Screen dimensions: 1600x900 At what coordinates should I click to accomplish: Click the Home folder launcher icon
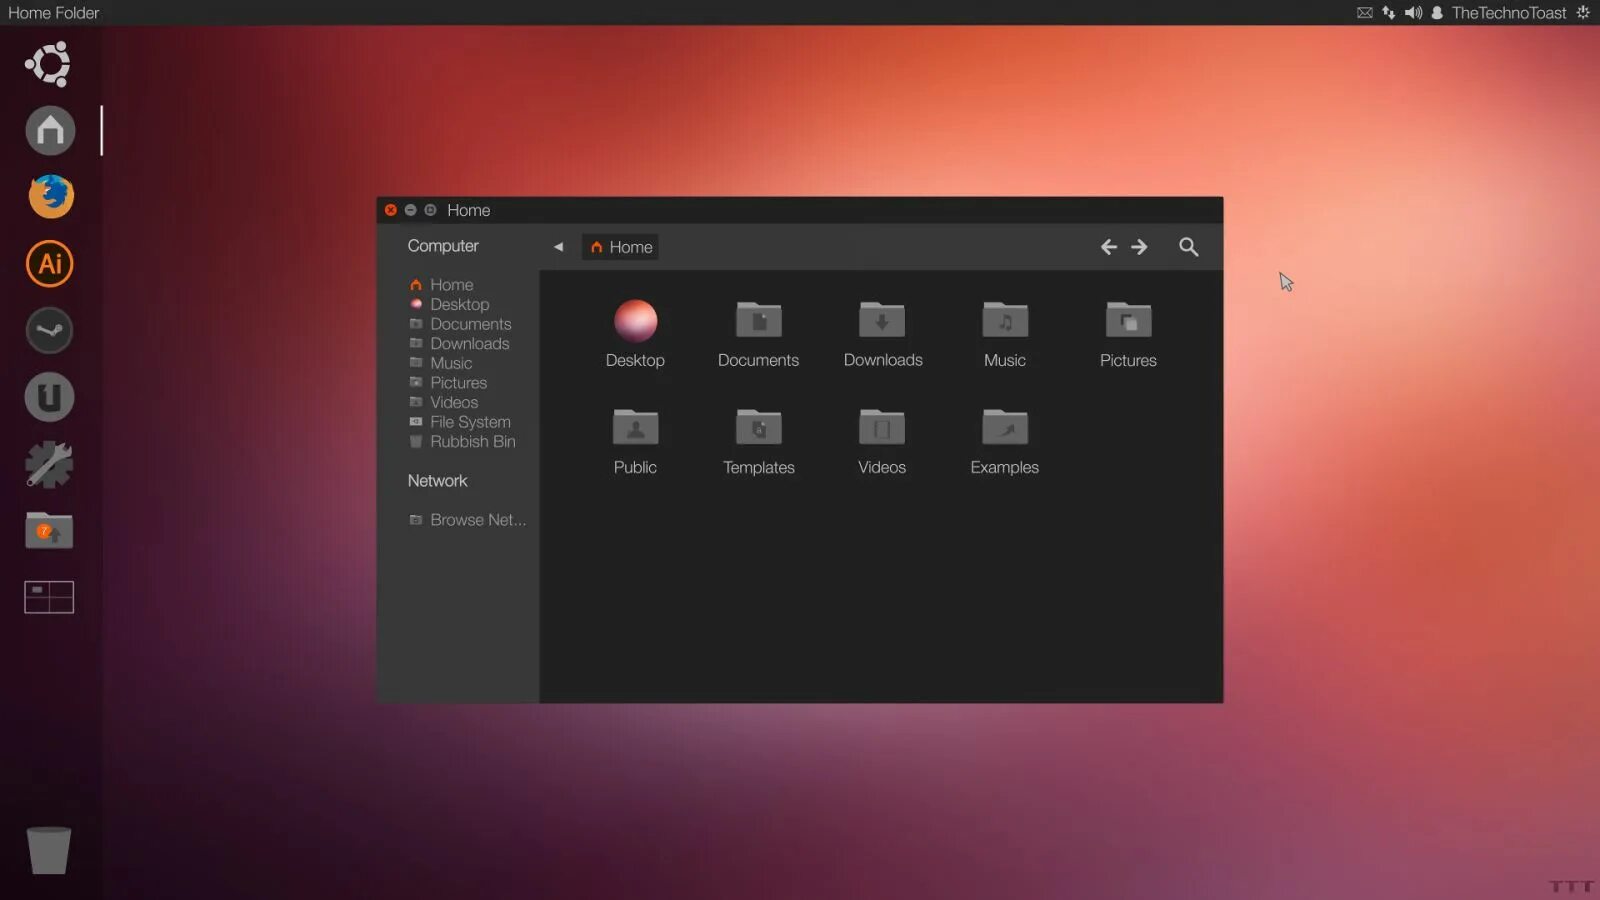click(x=50, y=130)
